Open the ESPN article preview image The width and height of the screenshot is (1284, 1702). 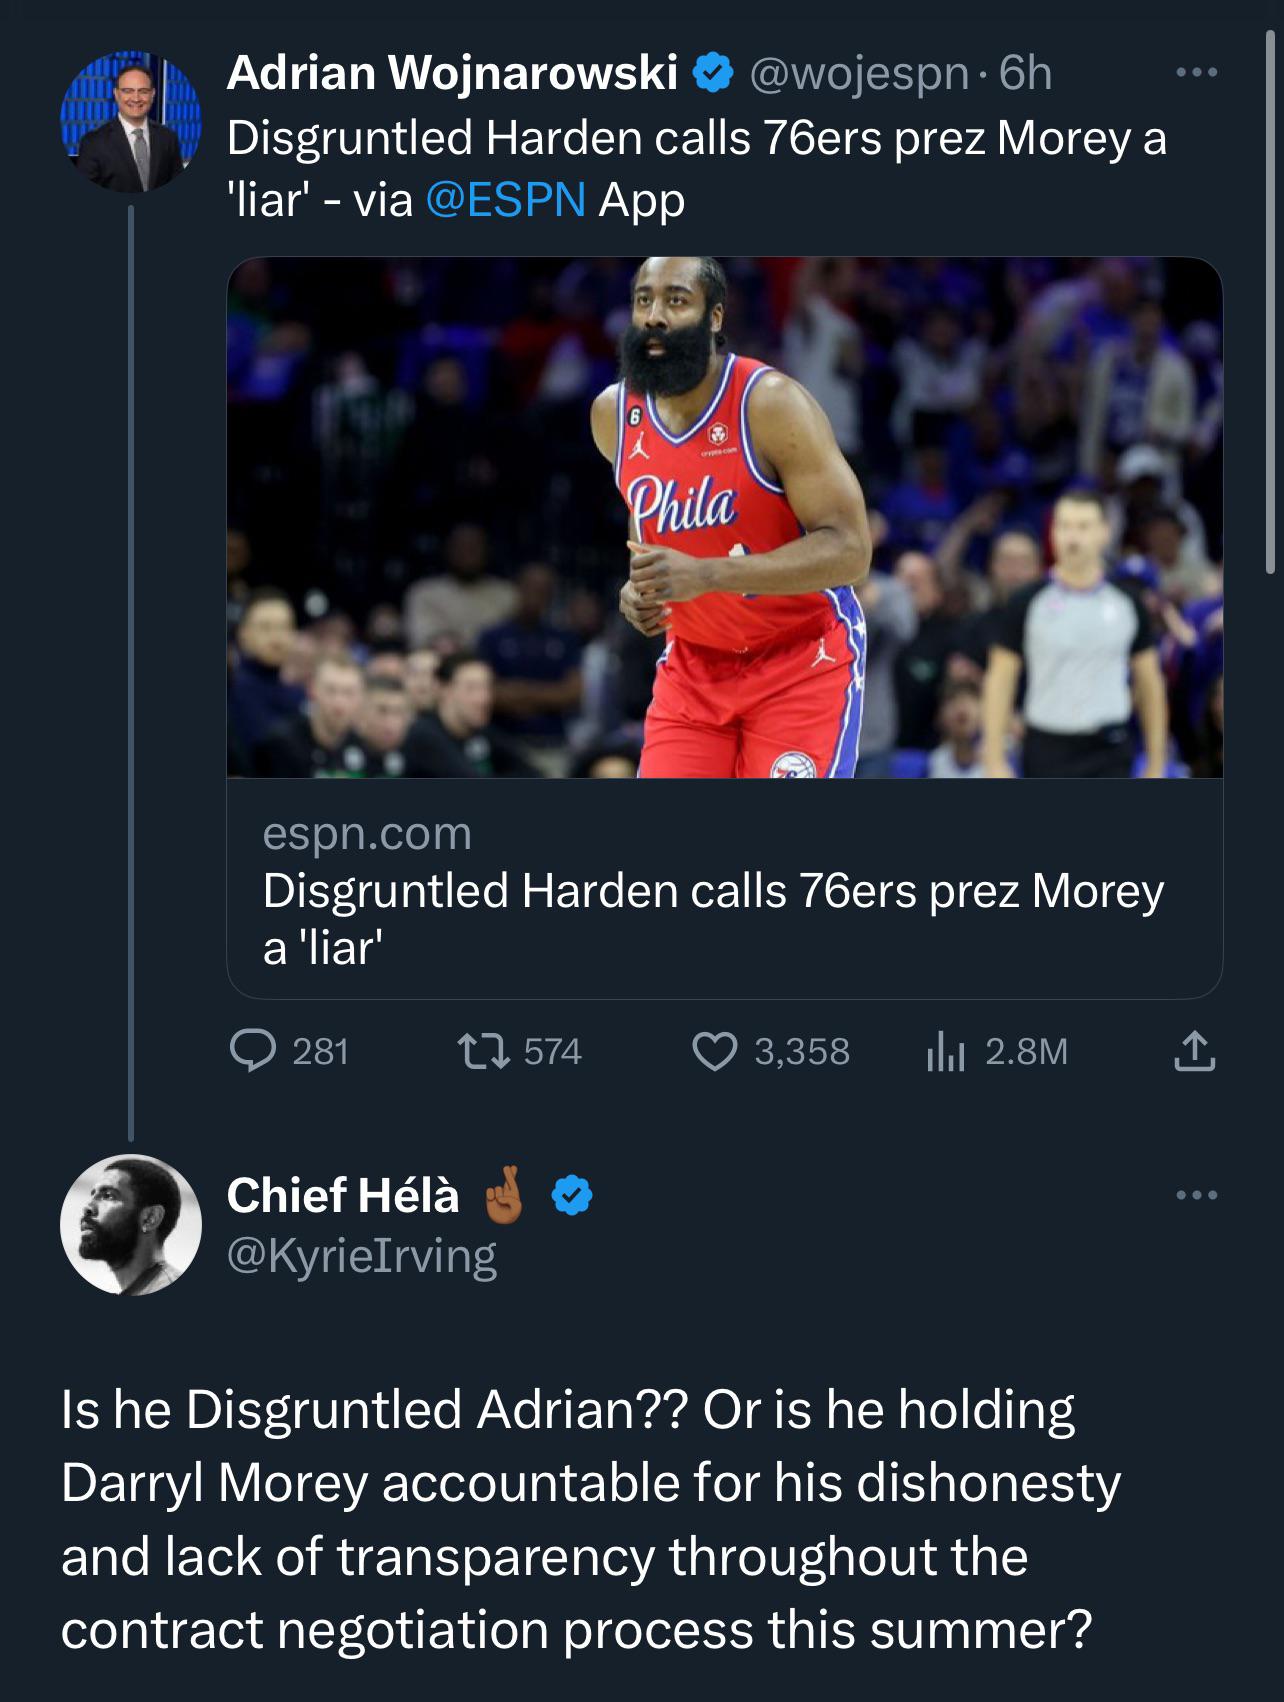(x=724, y=517)
